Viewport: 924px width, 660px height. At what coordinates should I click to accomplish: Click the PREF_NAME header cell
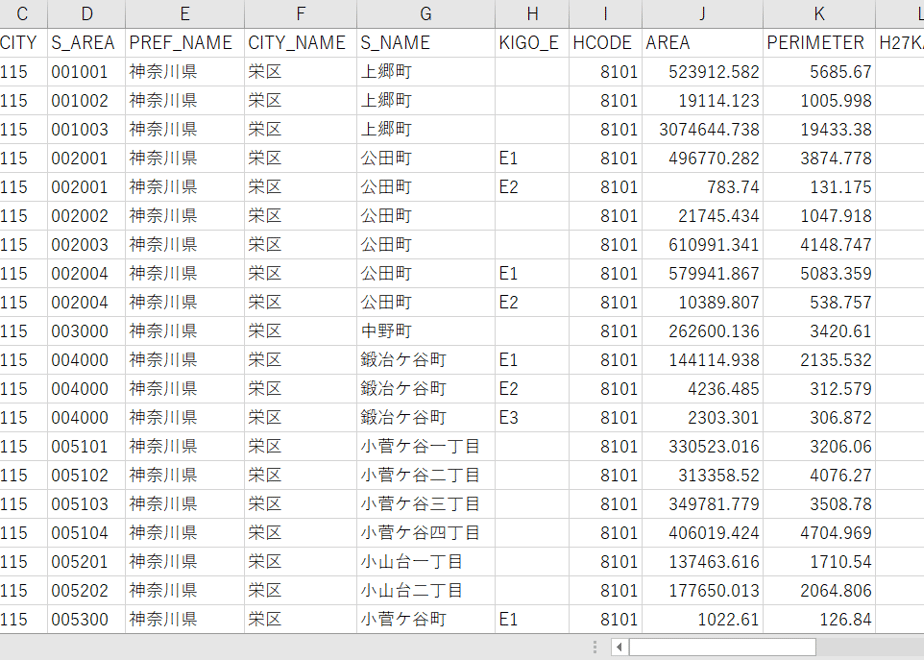click(184, 43)
